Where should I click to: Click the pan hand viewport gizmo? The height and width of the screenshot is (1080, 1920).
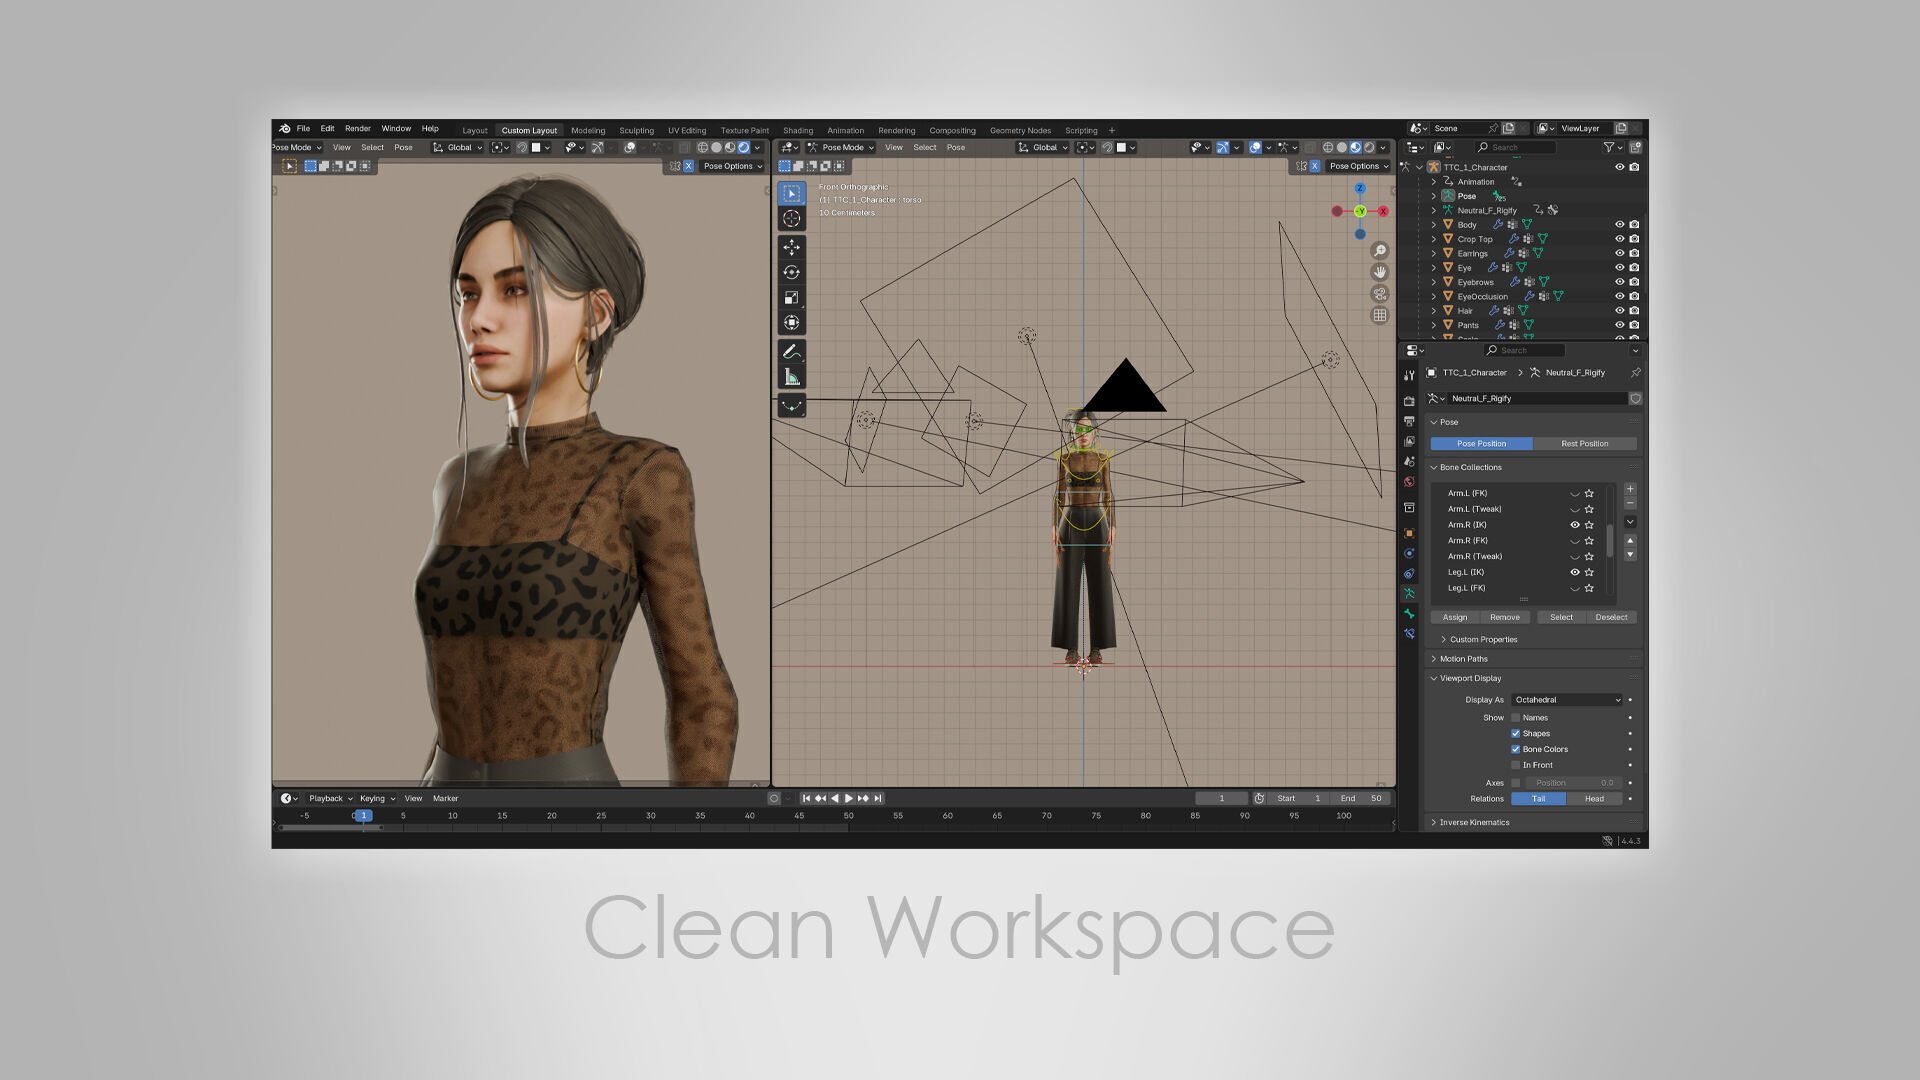(1380, 272)
